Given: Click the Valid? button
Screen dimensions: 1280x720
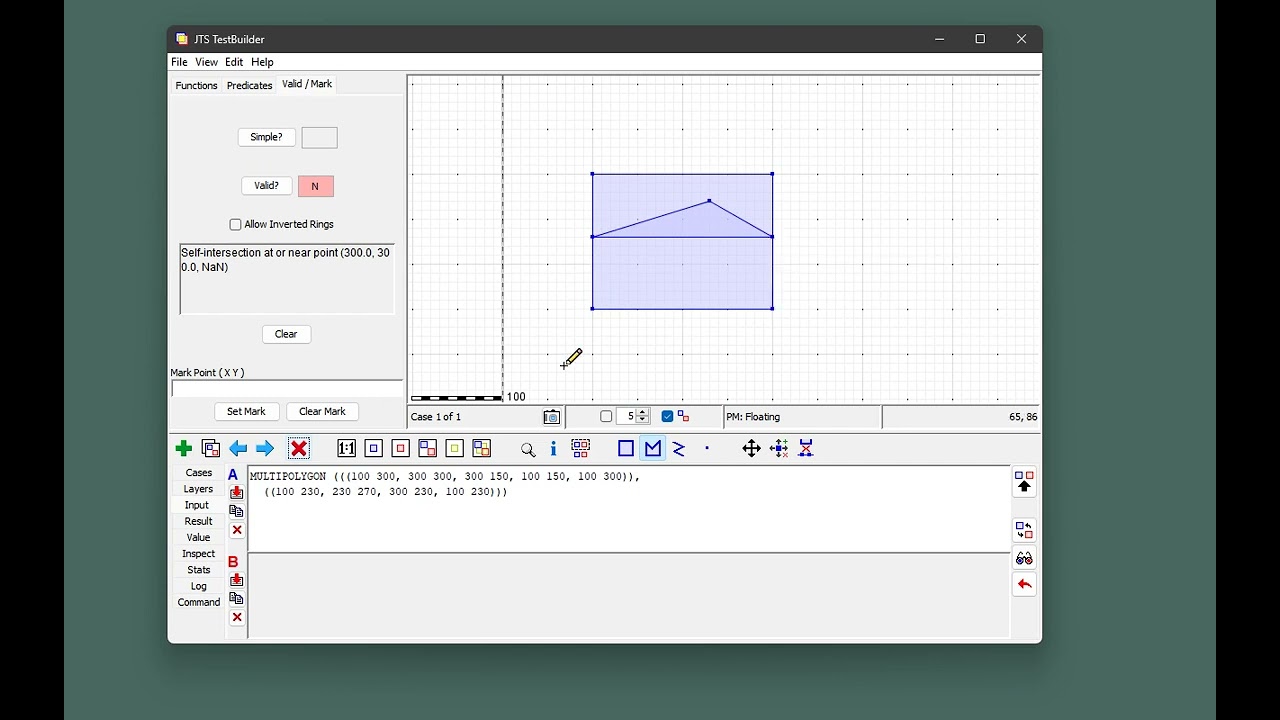Looking at the screenshot, I should [266, 186].
